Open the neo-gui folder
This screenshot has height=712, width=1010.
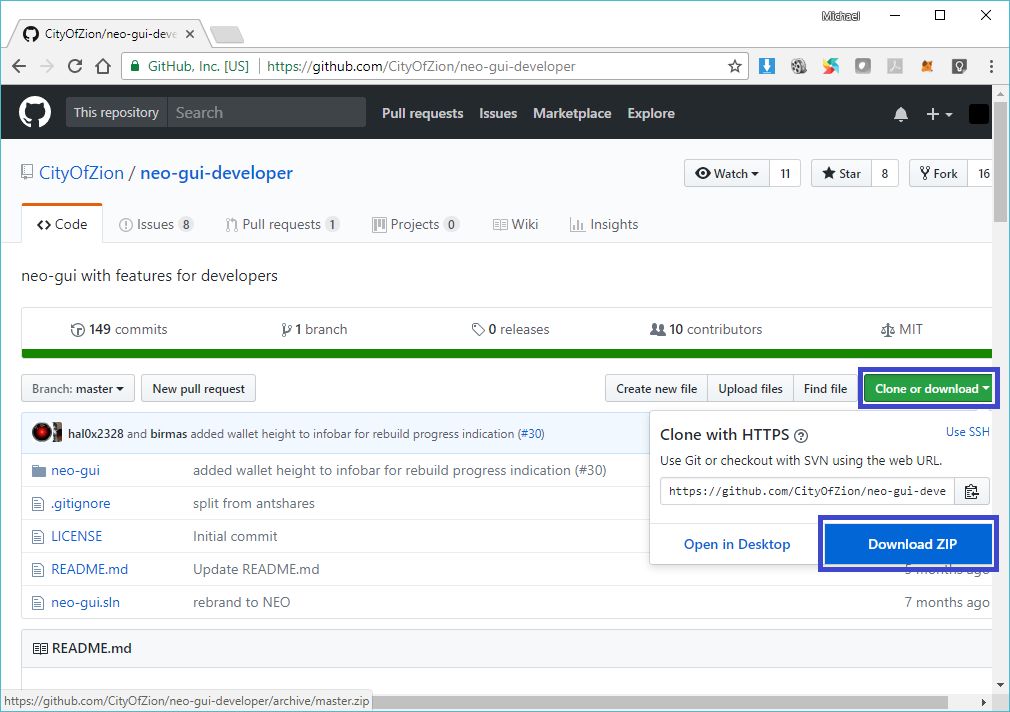point(75,470)
